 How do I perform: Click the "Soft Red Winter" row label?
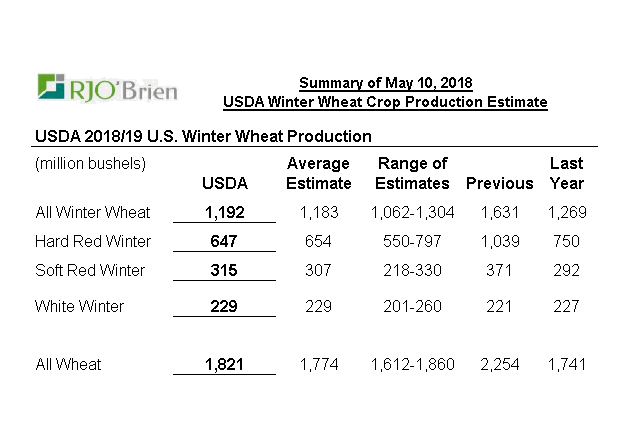point(90,270)
